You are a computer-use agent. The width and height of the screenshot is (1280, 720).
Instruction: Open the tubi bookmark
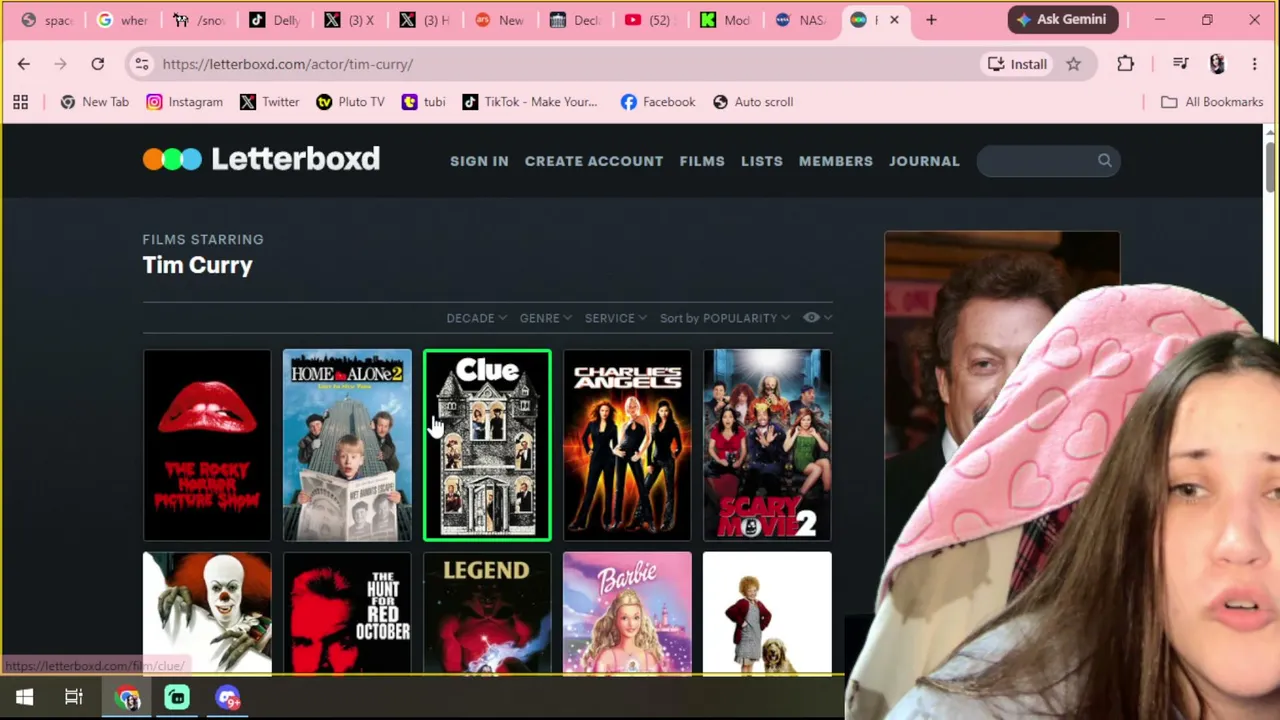(x=423, y=102)
